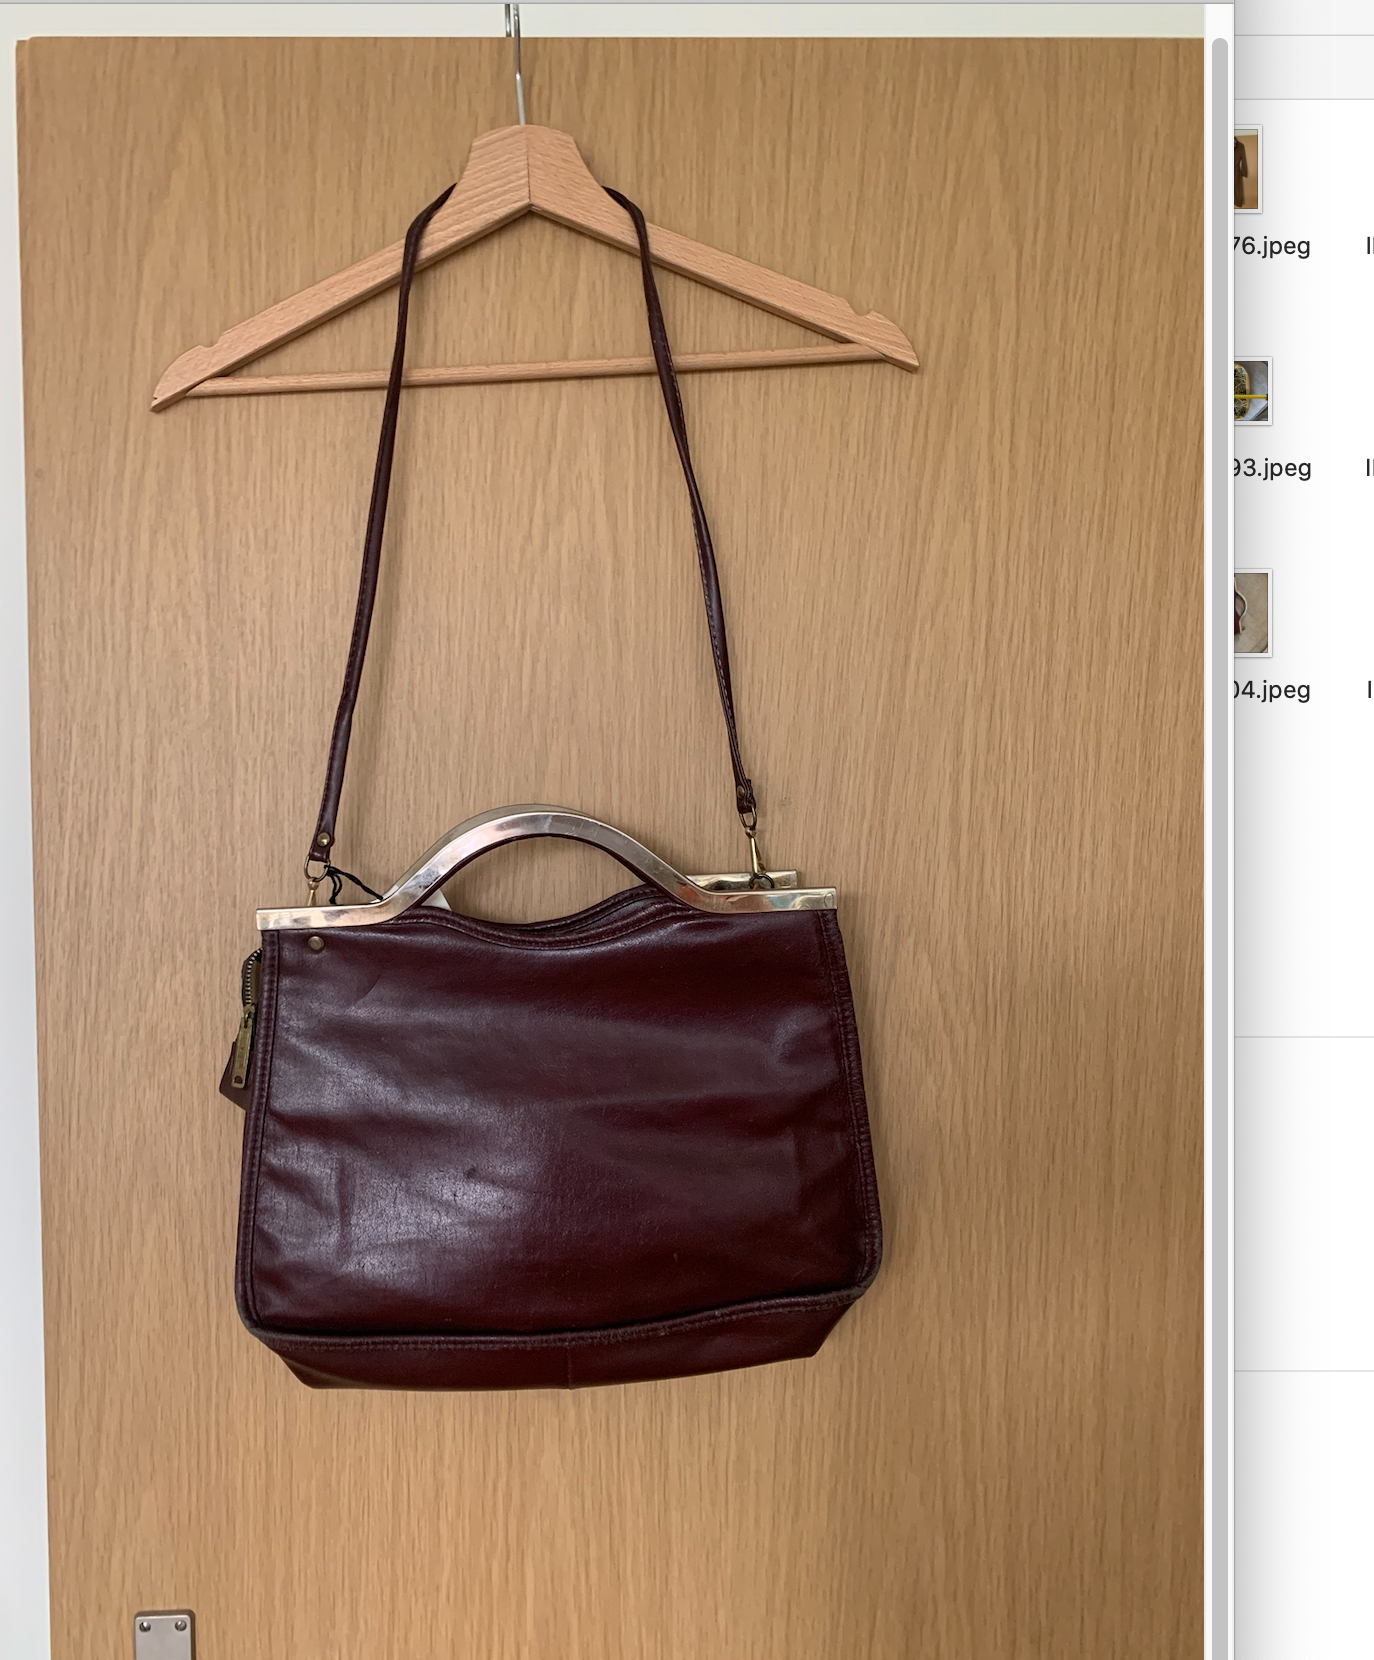
Task: Click the file name ending in 04.jpeg
Action: (1270, 690)
